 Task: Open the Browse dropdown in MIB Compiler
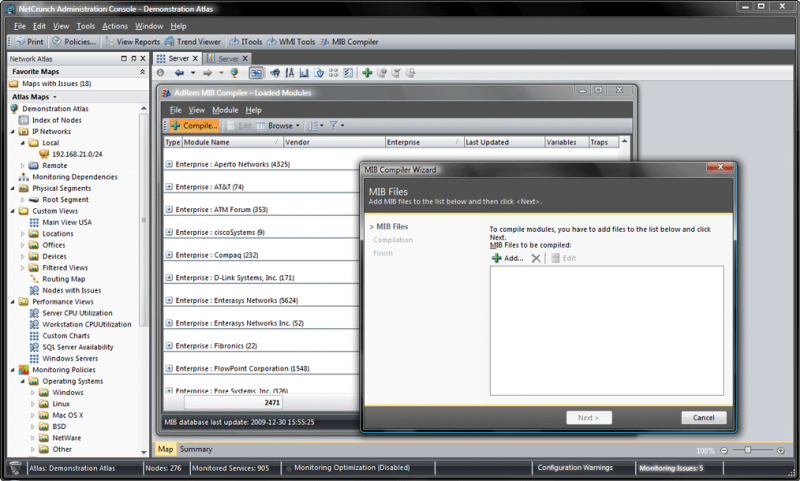pyautogui.click(x=279, y=125)
